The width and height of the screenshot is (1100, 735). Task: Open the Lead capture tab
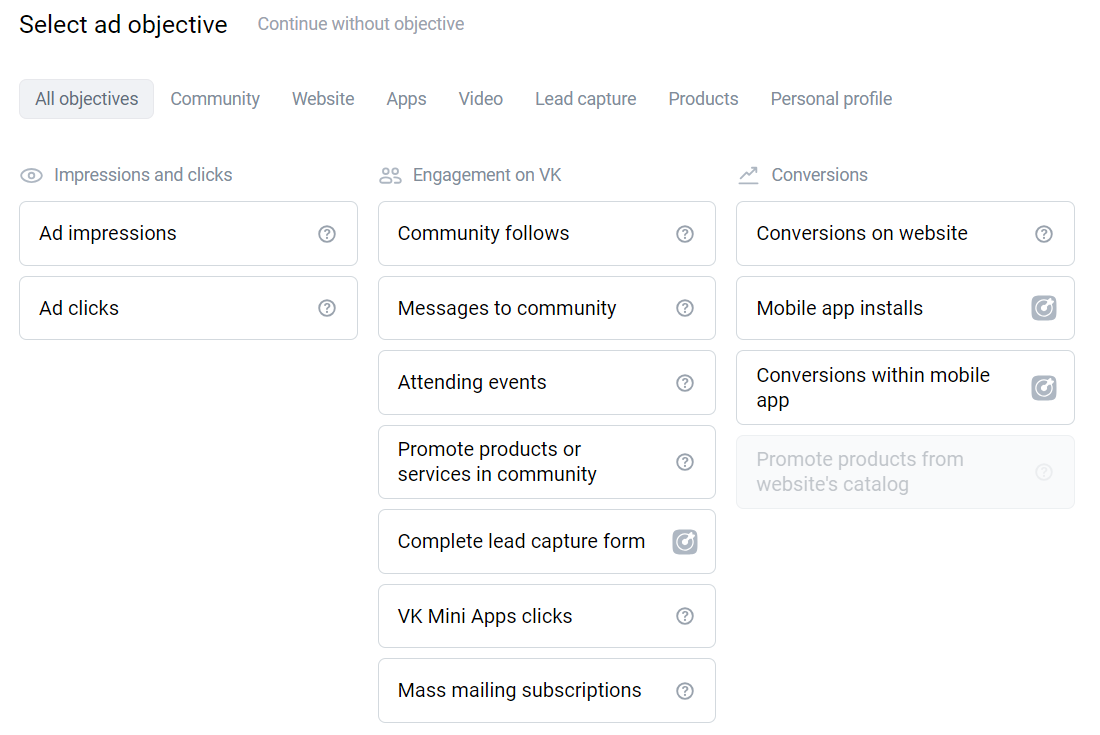coord(586,99)
